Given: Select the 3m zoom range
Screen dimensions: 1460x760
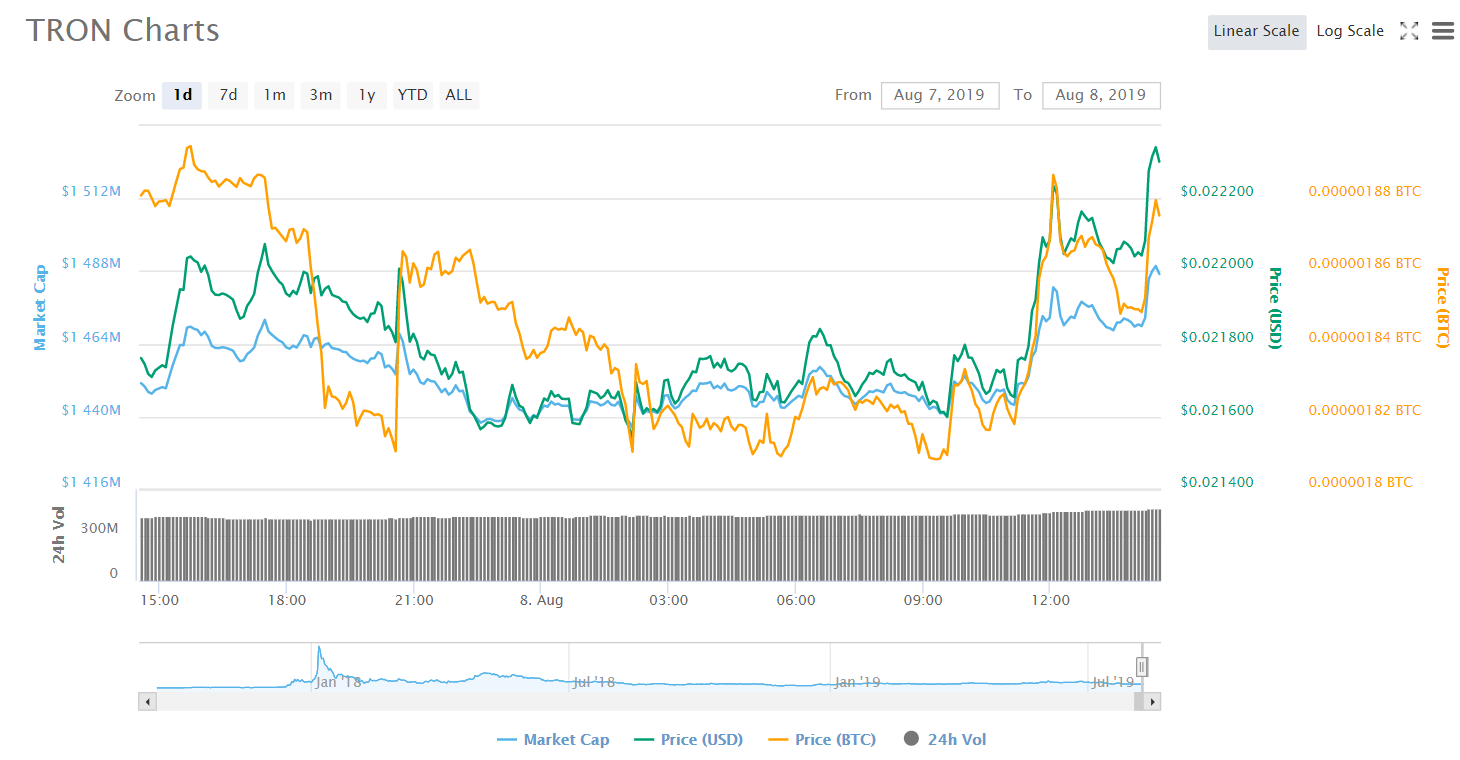Looking at the screenshot, I should click(321, 95).
